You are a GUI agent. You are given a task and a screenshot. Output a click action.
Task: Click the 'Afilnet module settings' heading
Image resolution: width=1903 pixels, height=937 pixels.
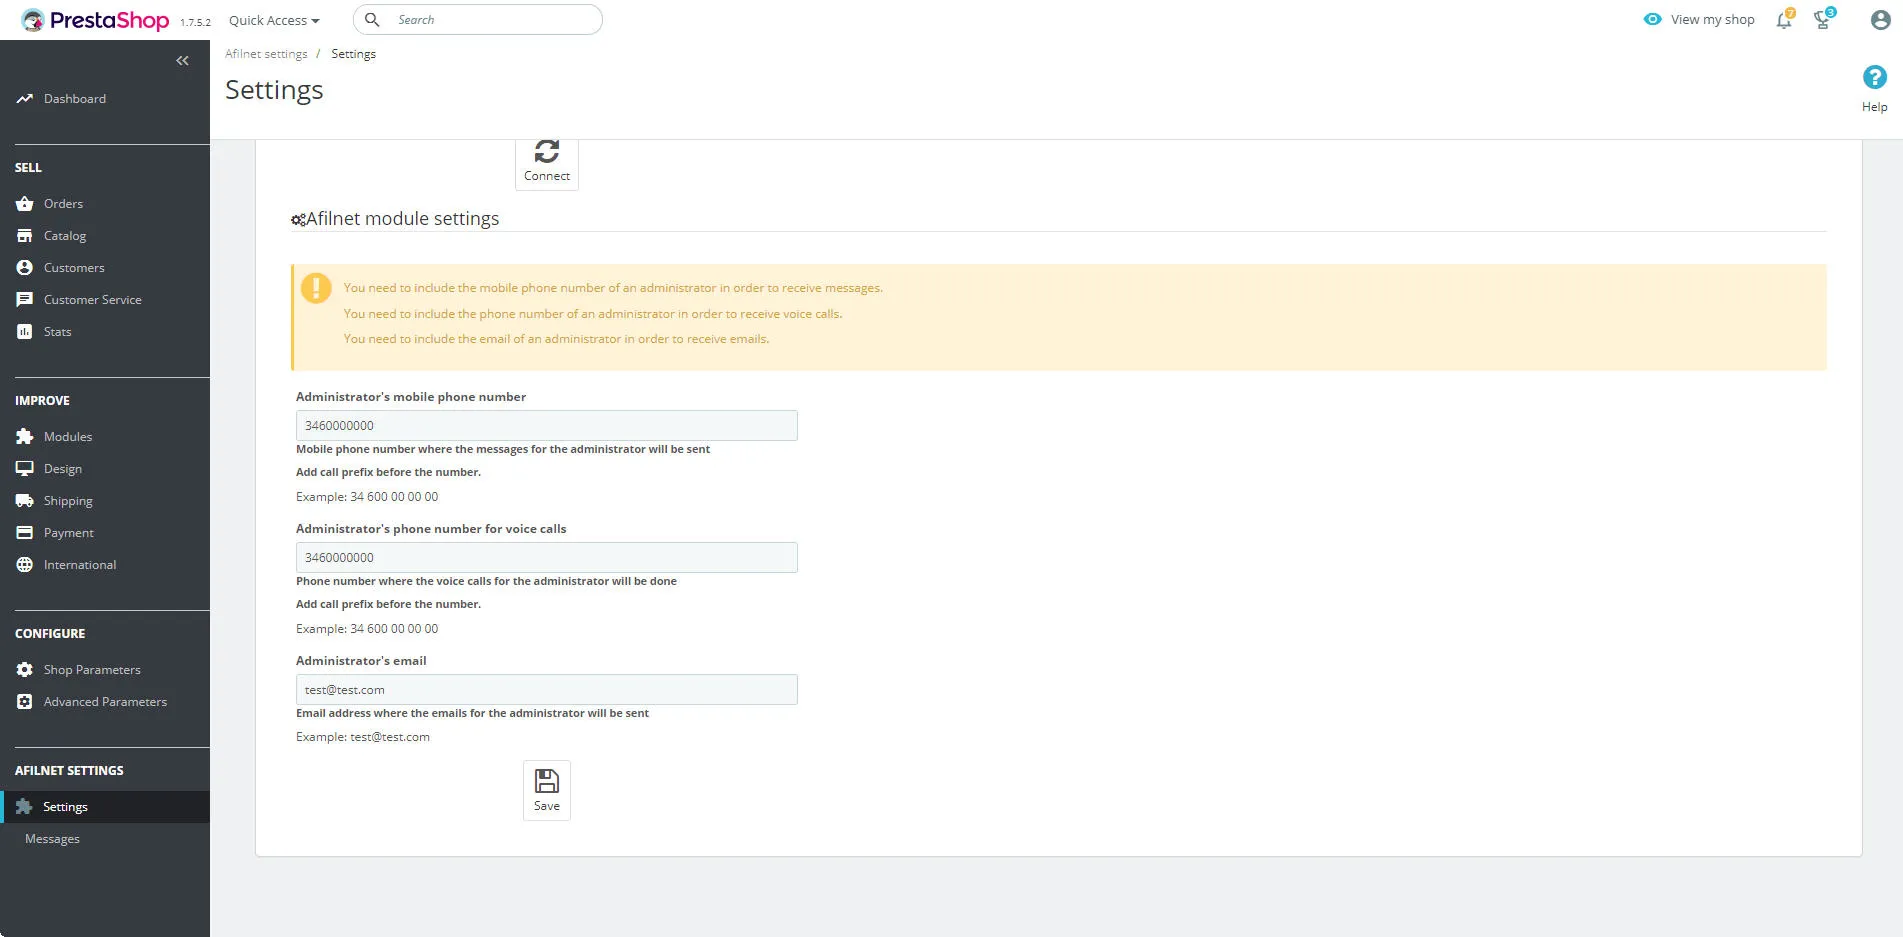point(402,219)
